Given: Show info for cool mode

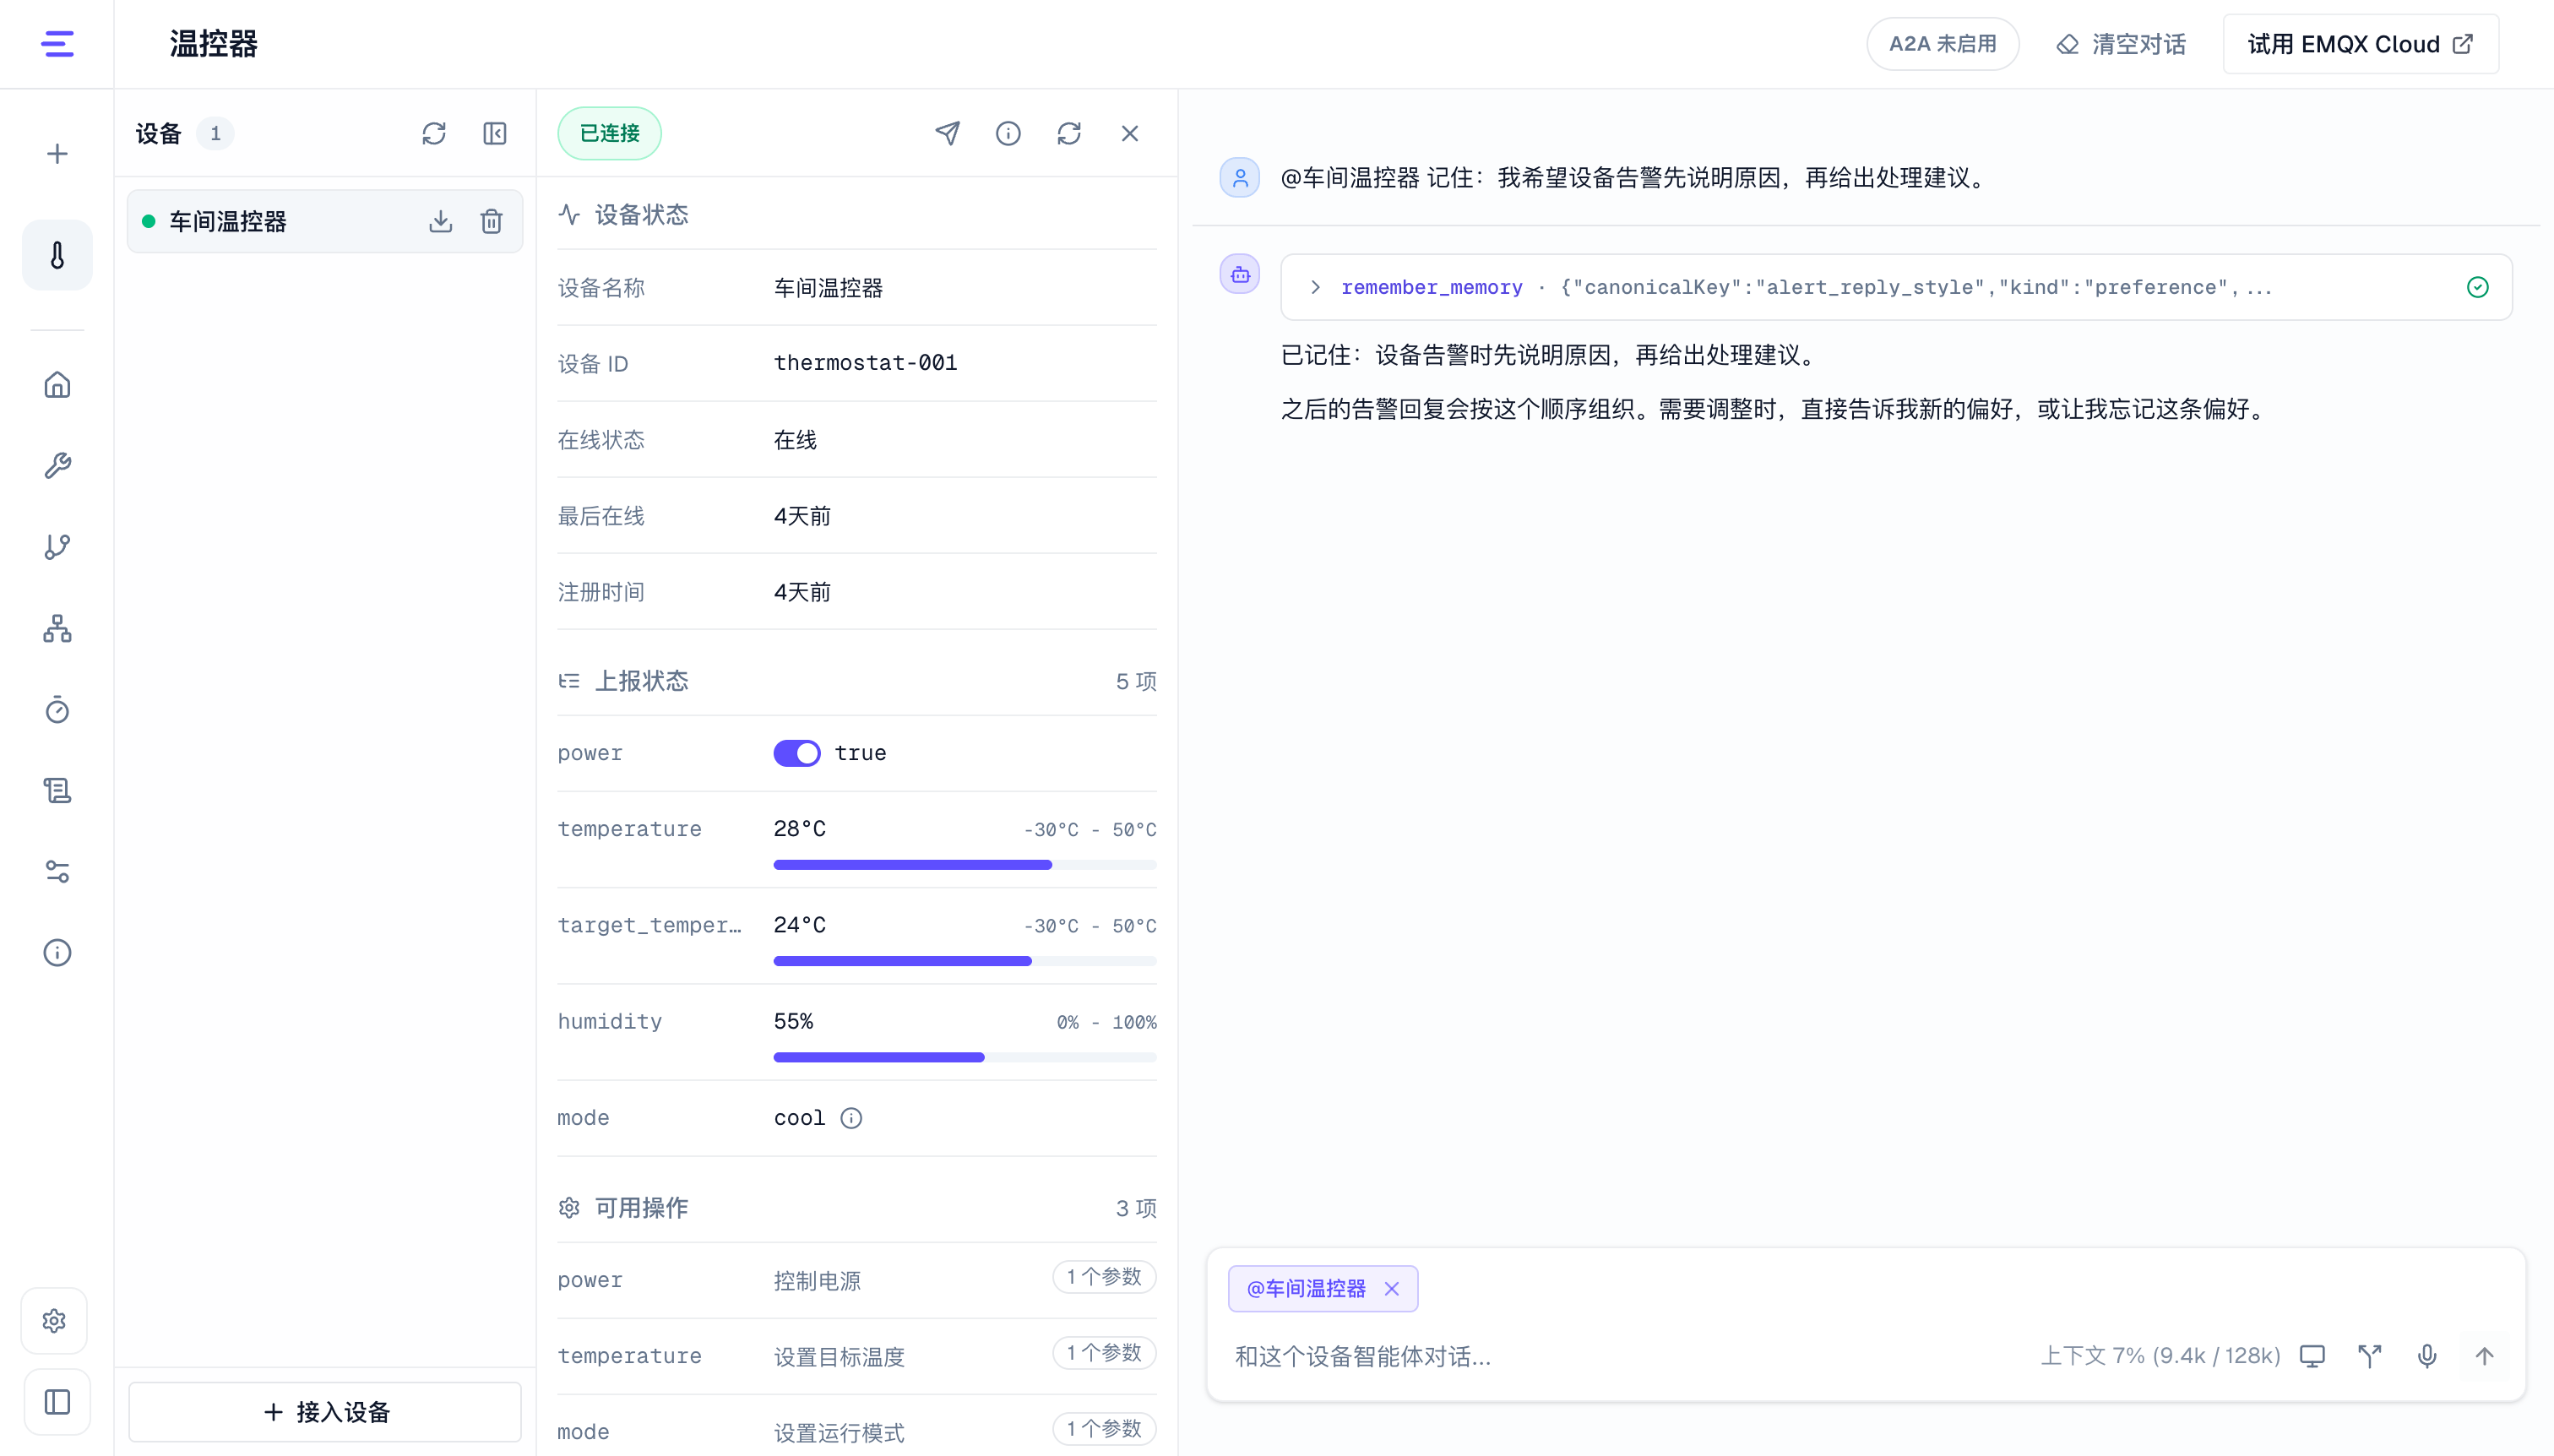Looking at the screenshot, I should coord(851,1118).
